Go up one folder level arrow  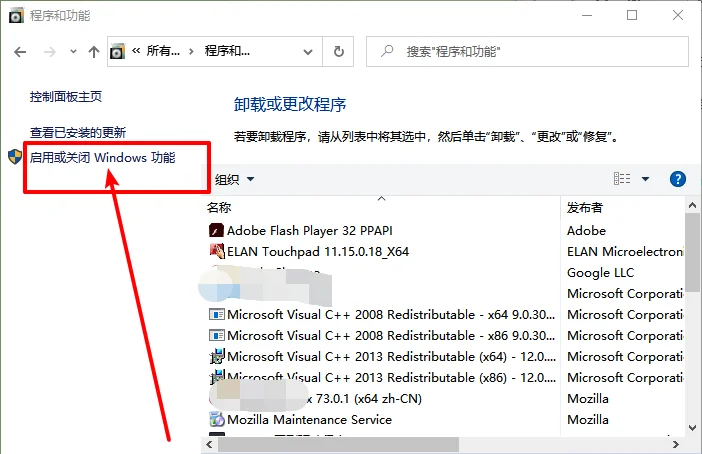pos(94,52)
